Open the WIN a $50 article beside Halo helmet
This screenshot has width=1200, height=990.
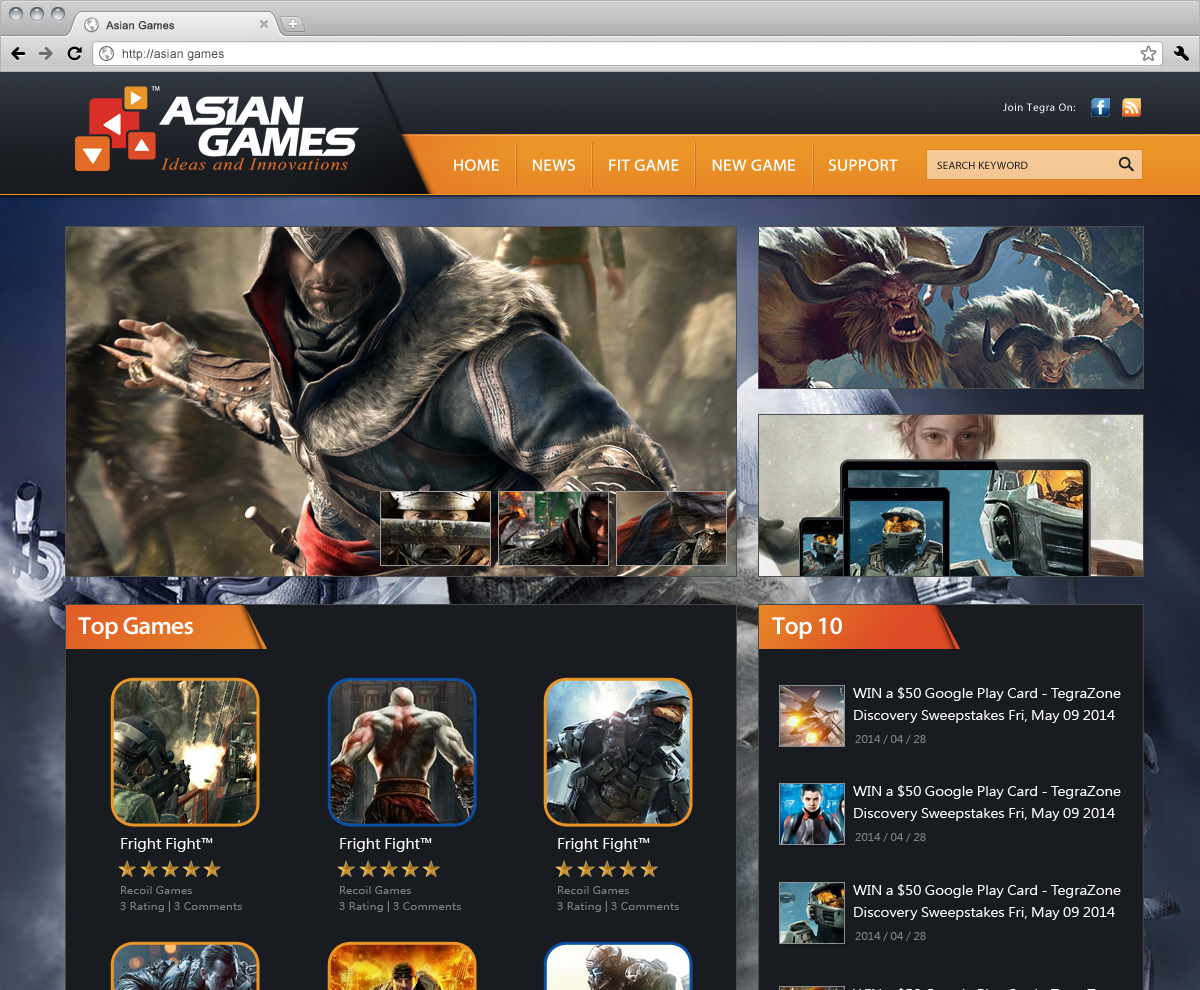pyautogui.click(x=987, y=901)
